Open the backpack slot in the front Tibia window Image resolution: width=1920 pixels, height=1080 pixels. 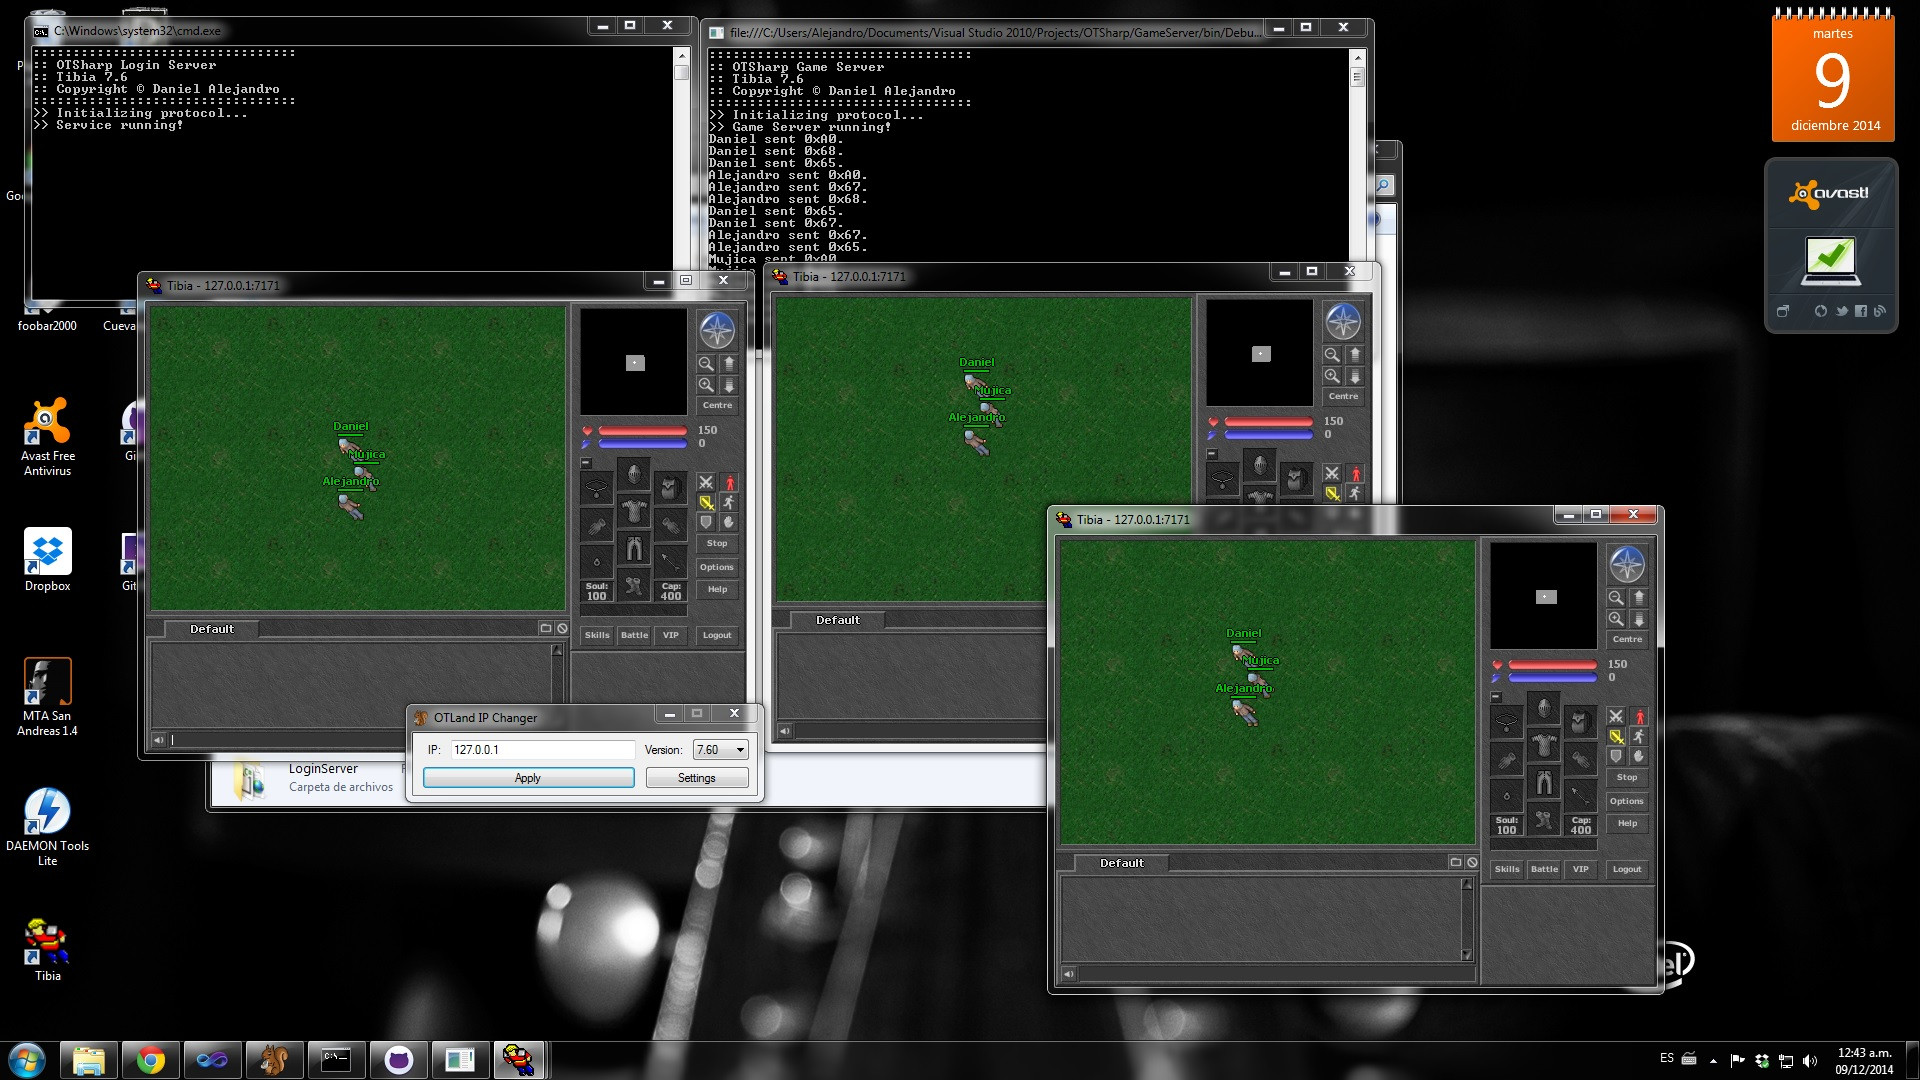[x=1580, y=722]
